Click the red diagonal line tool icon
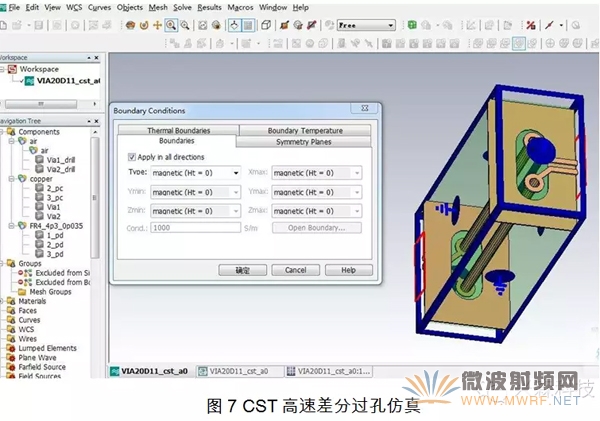The height and width of the screenshot is (421, 600). click(549, 25)
